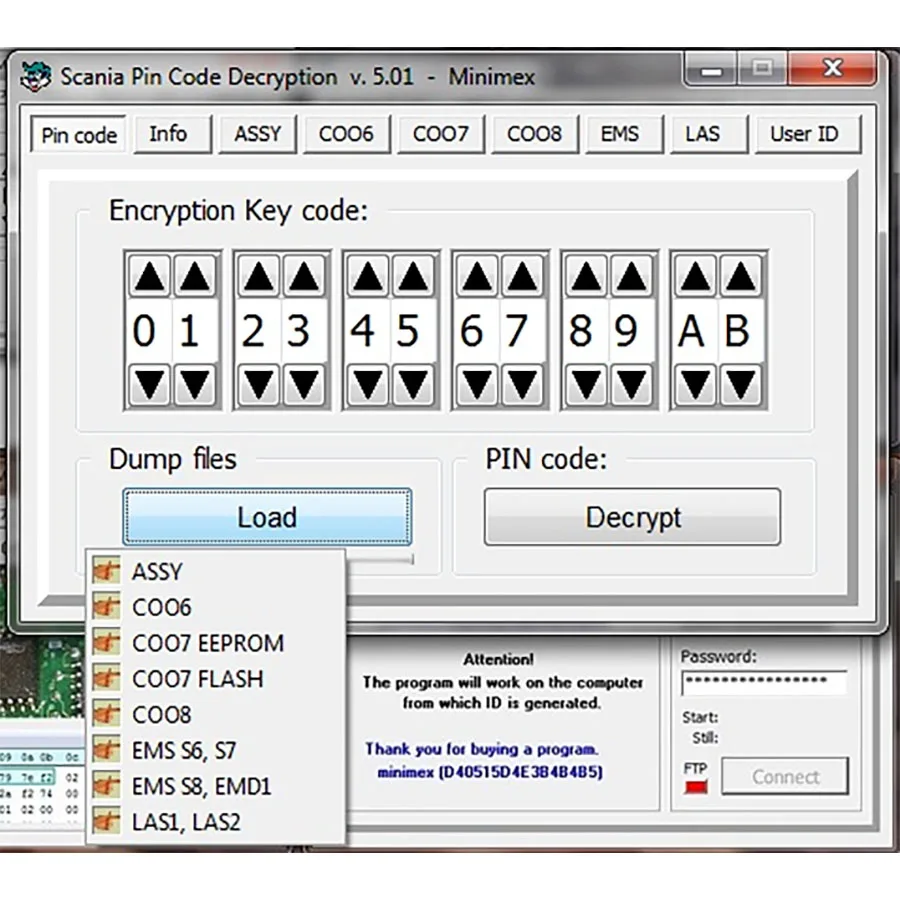
Task: Choose COO6 from the Load menu
Action: [215, 607]
